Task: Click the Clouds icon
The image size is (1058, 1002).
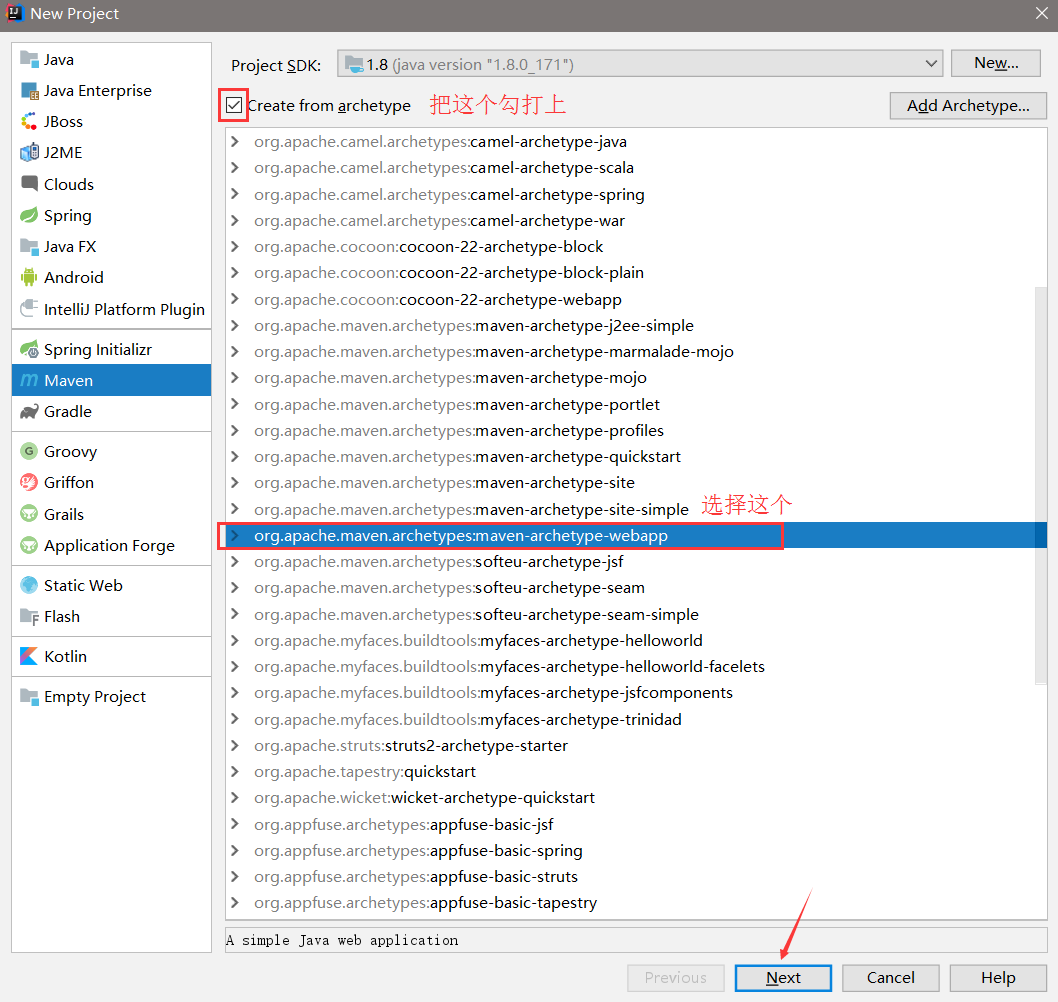Action: (29, 184)
